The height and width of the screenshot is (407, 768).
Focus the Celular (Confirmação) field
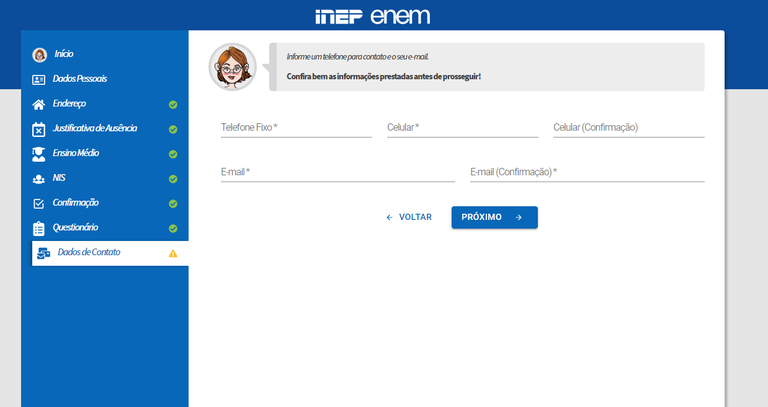pyautogui.click(x=629, y=128)
